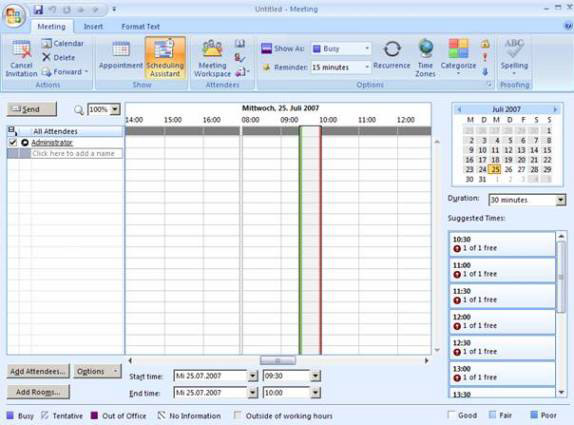Click the All Attendees header icon
574x425 pixels.
pos(12,130)
